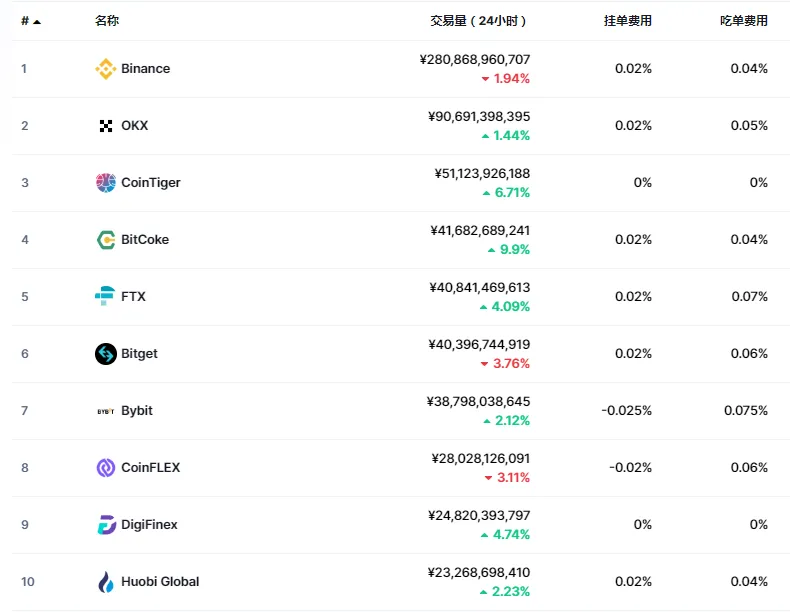Sort by 吃单费用 column header
Screen dimensions: 790x612
pos(744,21)
